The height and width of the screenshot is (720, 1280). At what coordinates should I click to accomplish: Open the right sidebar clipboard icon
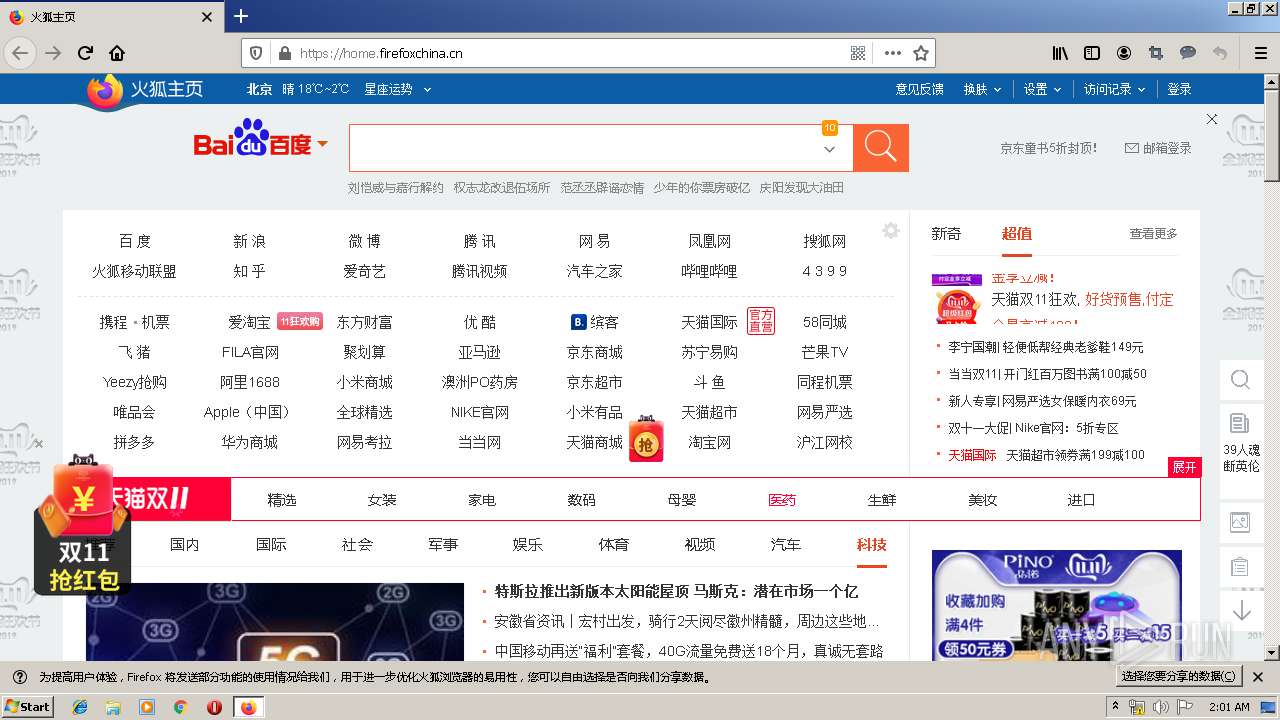coord(1240,567)
